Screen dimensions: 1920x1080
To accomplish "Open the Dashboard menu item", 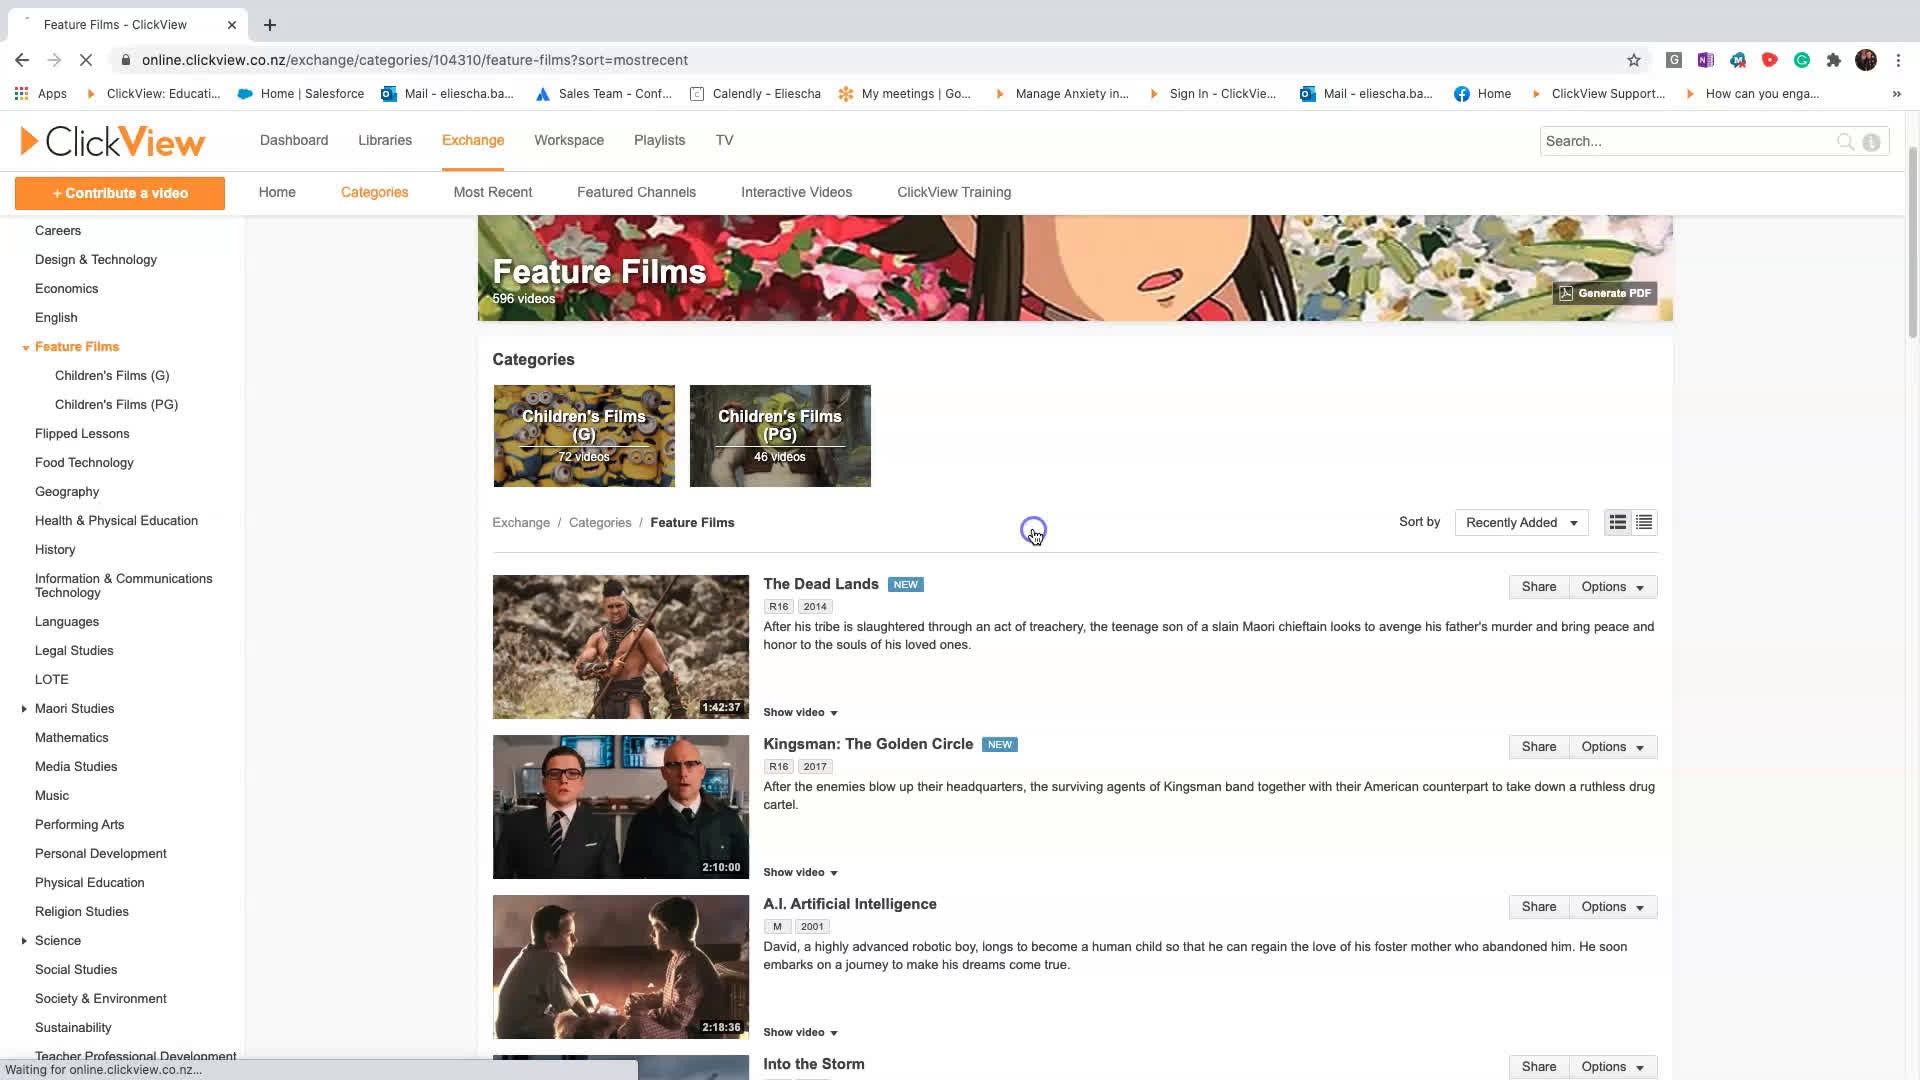I will coord(294,140).
